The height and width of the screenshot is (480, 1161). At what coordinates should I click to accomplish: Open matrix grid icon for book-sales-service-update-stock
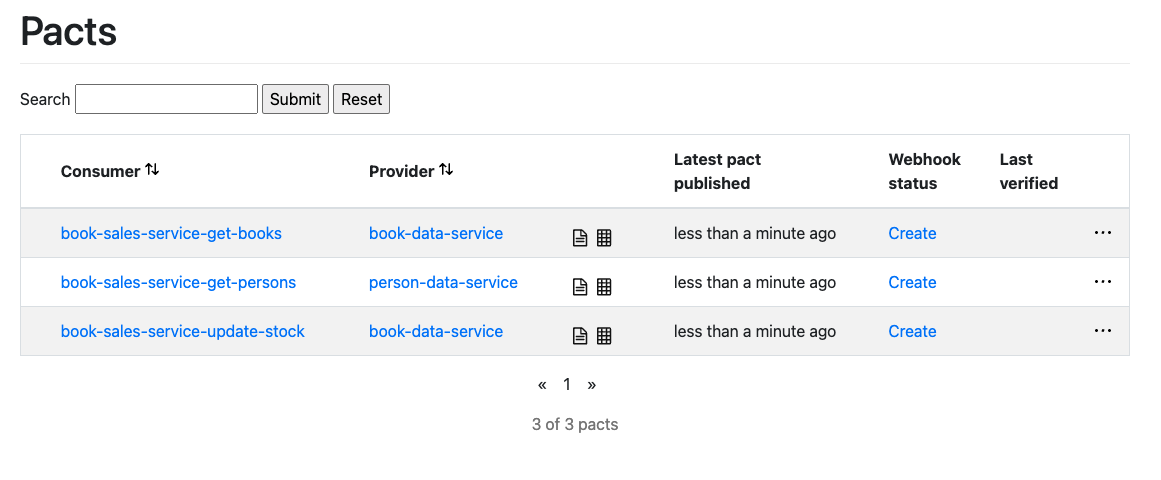pos(604,336)
